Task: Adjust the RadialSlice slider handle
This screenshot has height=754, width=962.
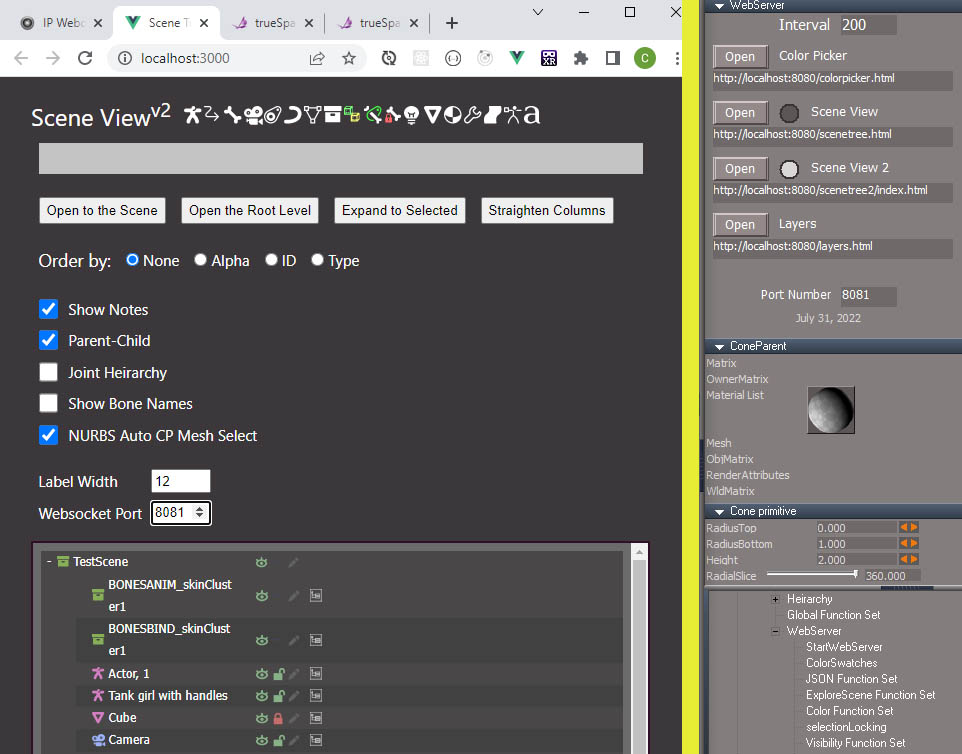Action: (855, 574)
